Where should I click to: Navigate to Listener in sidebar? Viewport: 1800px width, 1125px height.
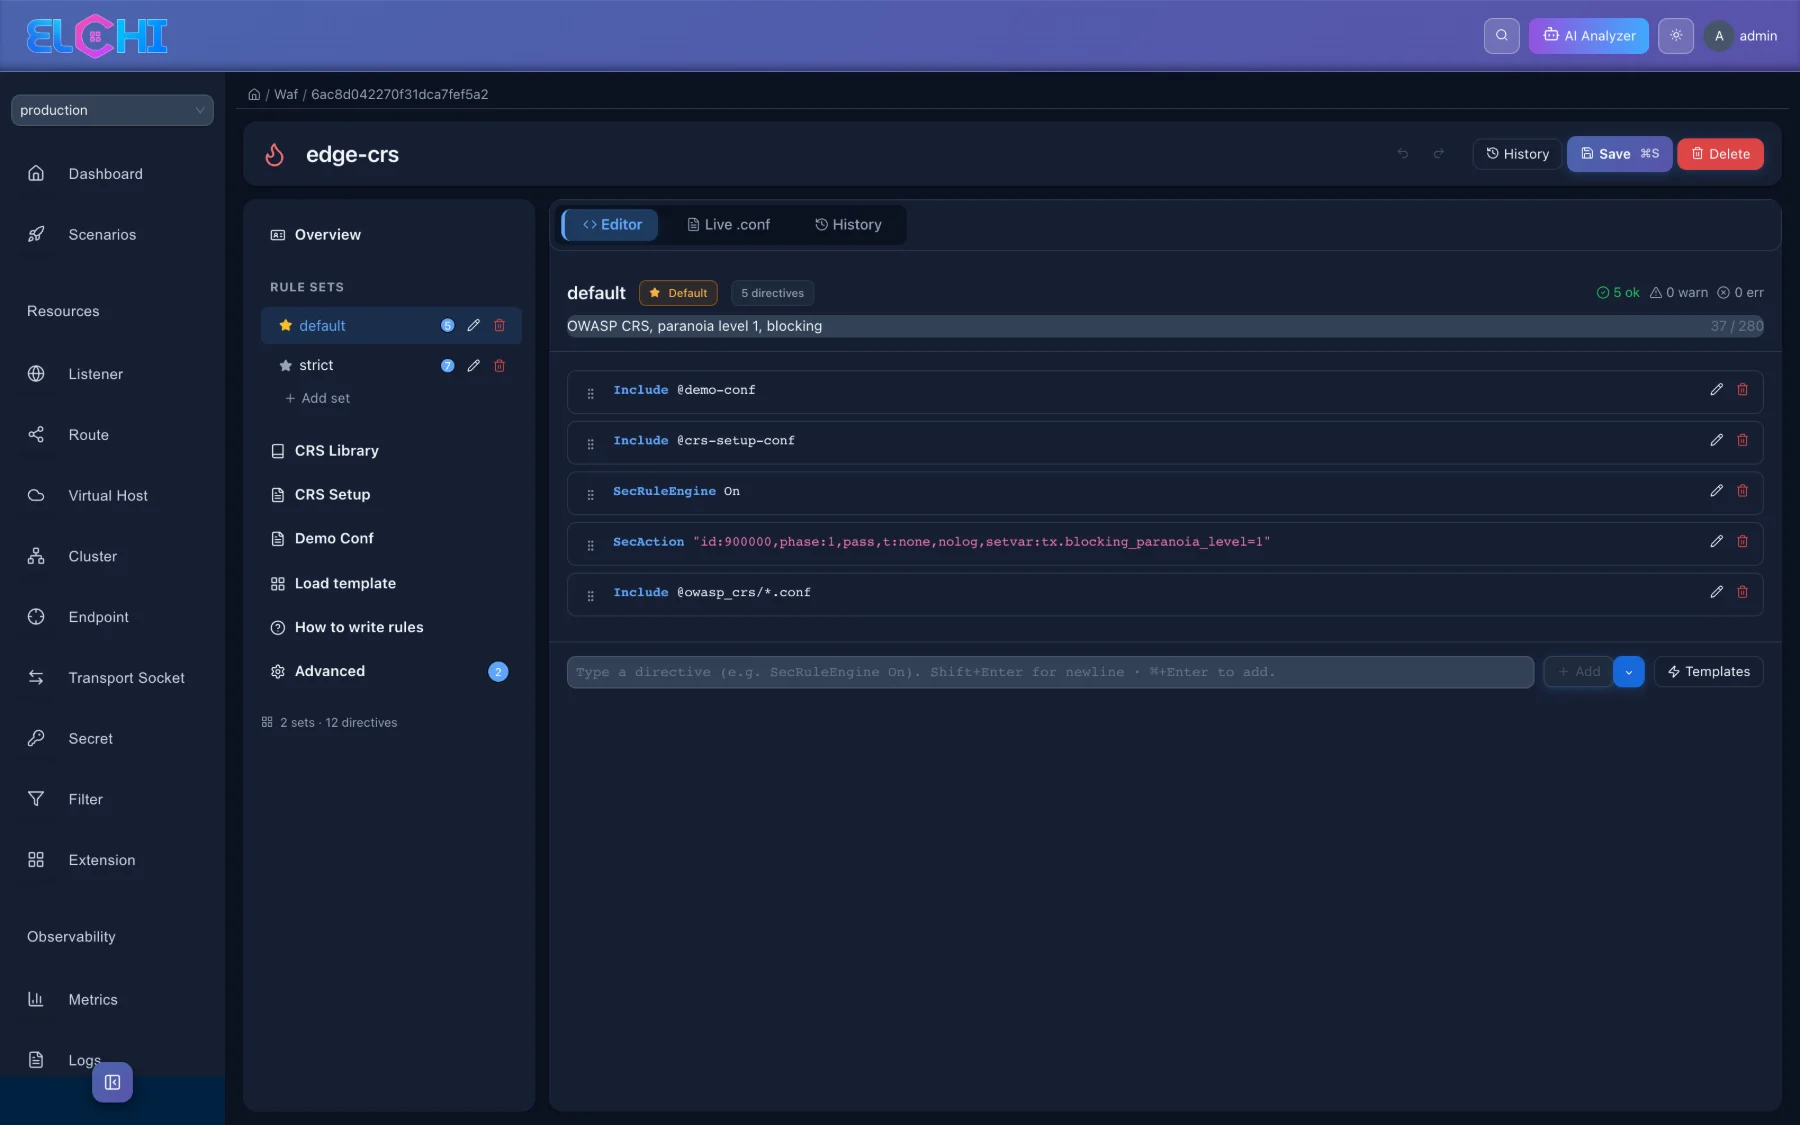pos(95,374)
